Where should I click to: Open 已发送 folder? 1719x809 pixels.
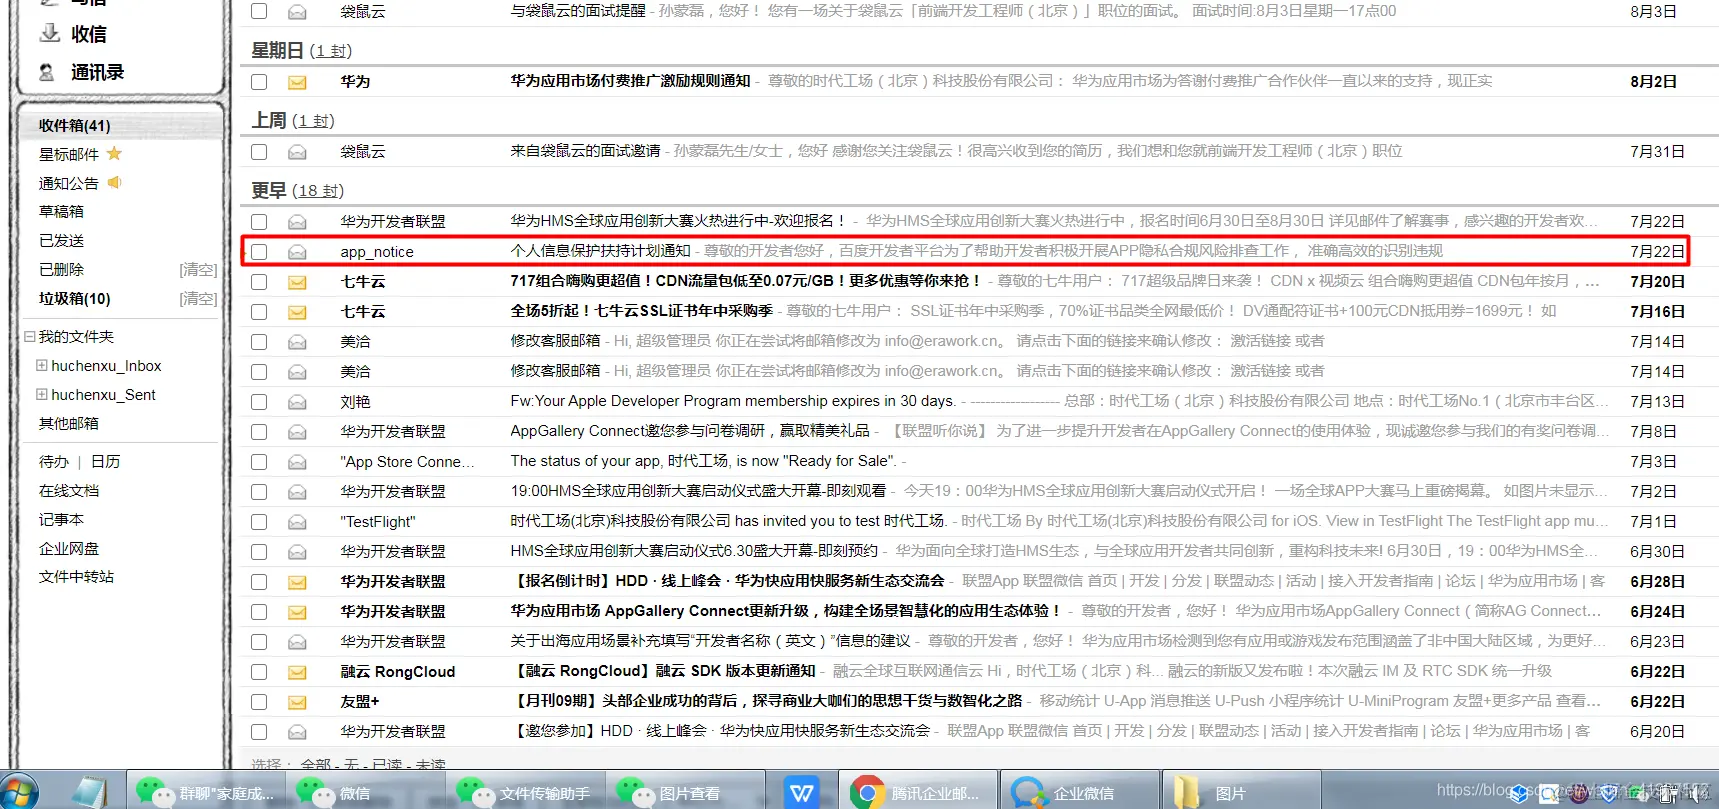[x=61, y=240]
